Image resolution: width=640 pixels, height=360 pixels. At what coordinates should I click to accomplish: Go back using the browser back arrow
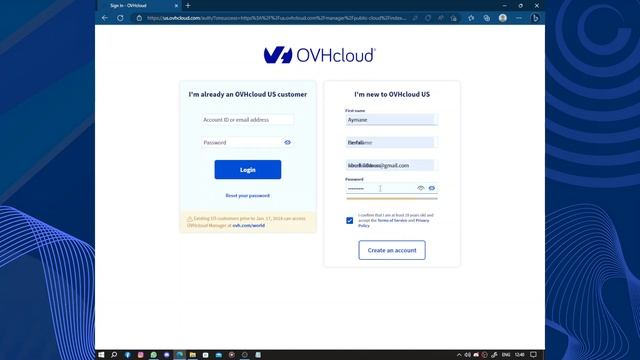105,18
